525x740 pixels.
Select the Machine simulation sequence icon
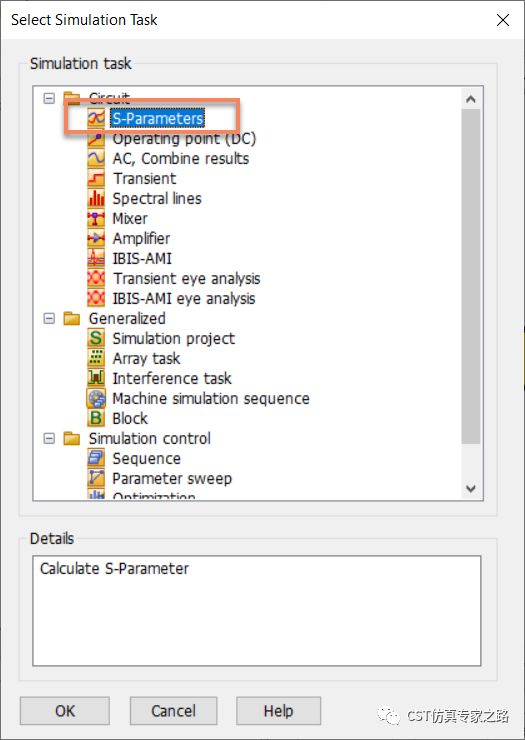point(96,398)
